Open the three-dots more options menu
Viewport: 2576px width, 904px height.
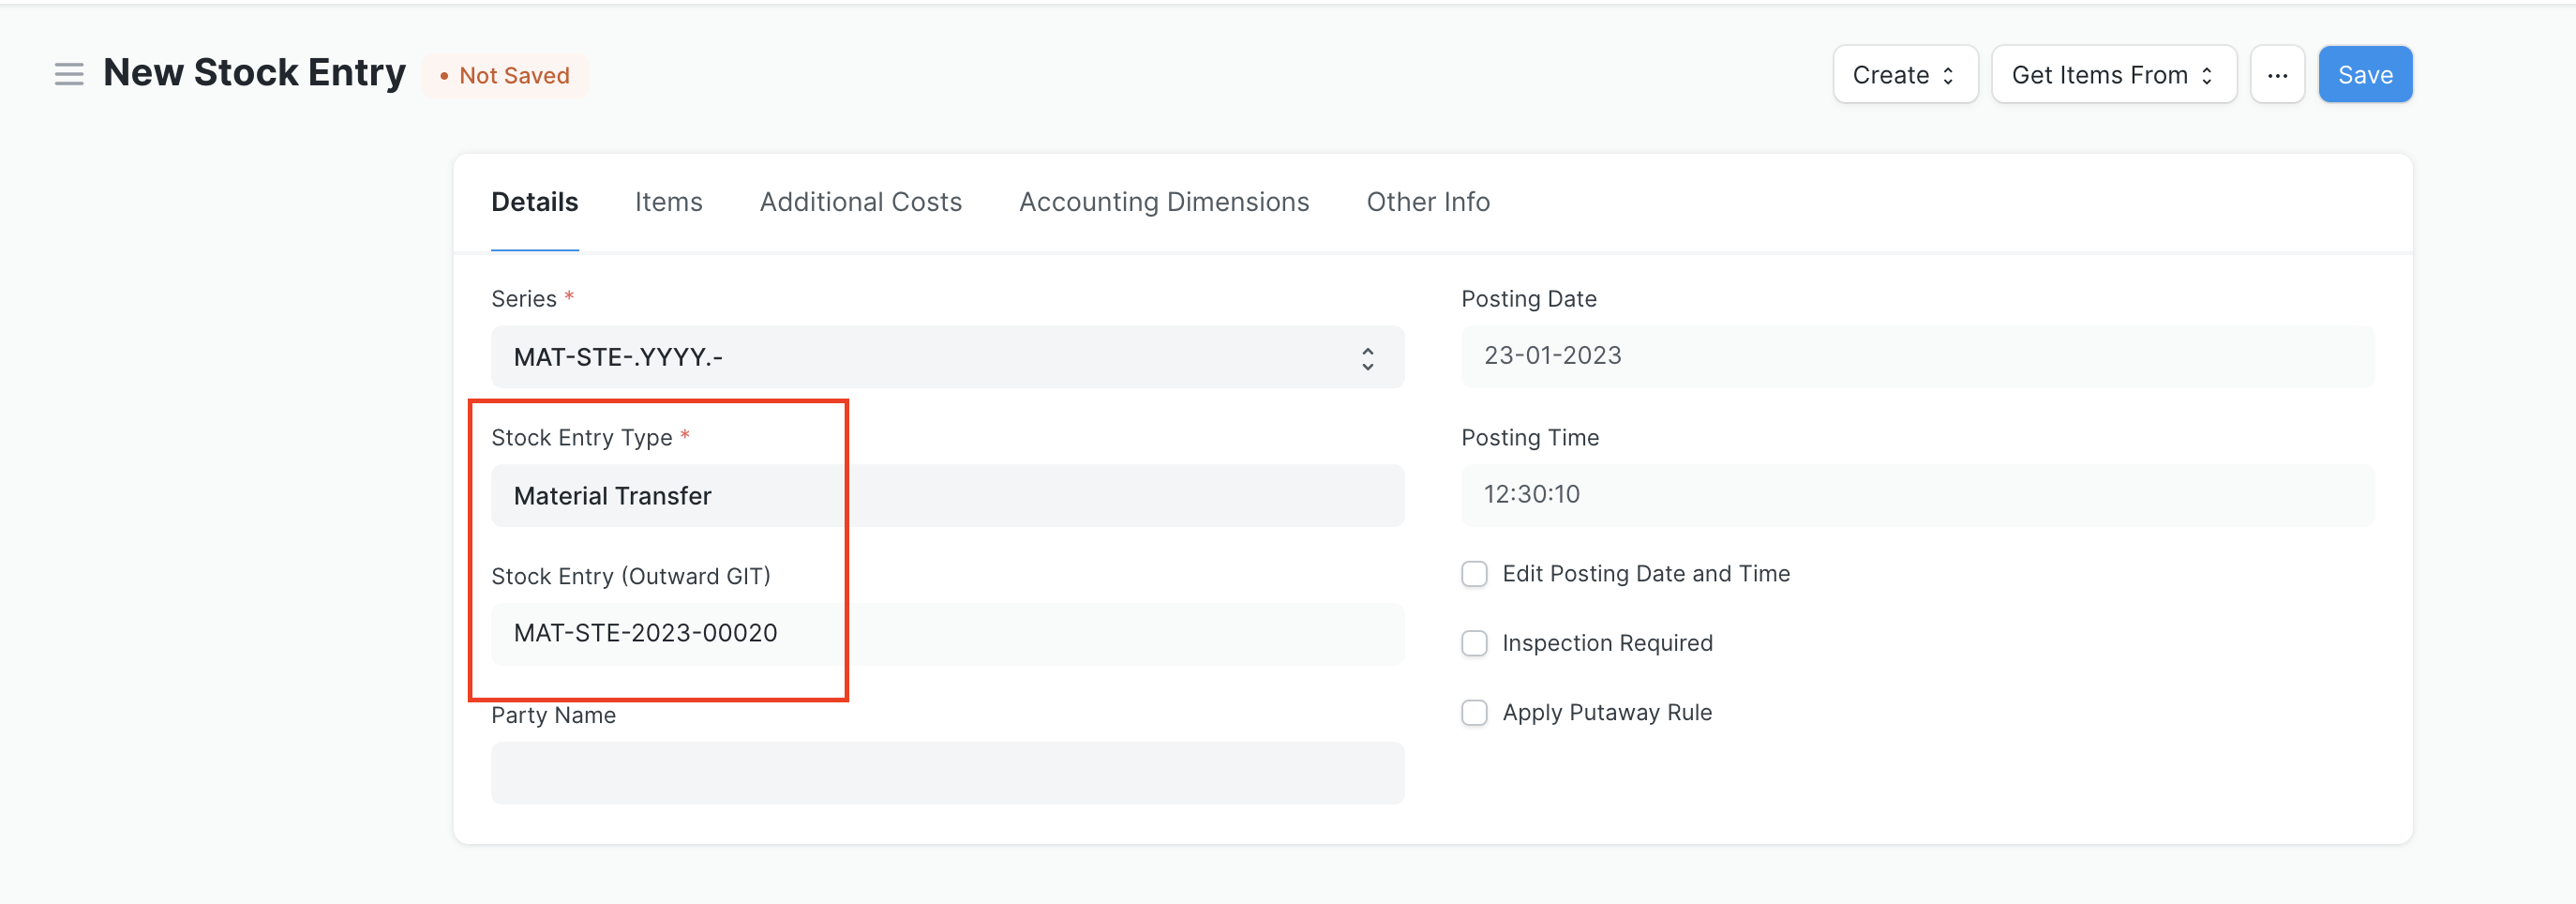2277,75
